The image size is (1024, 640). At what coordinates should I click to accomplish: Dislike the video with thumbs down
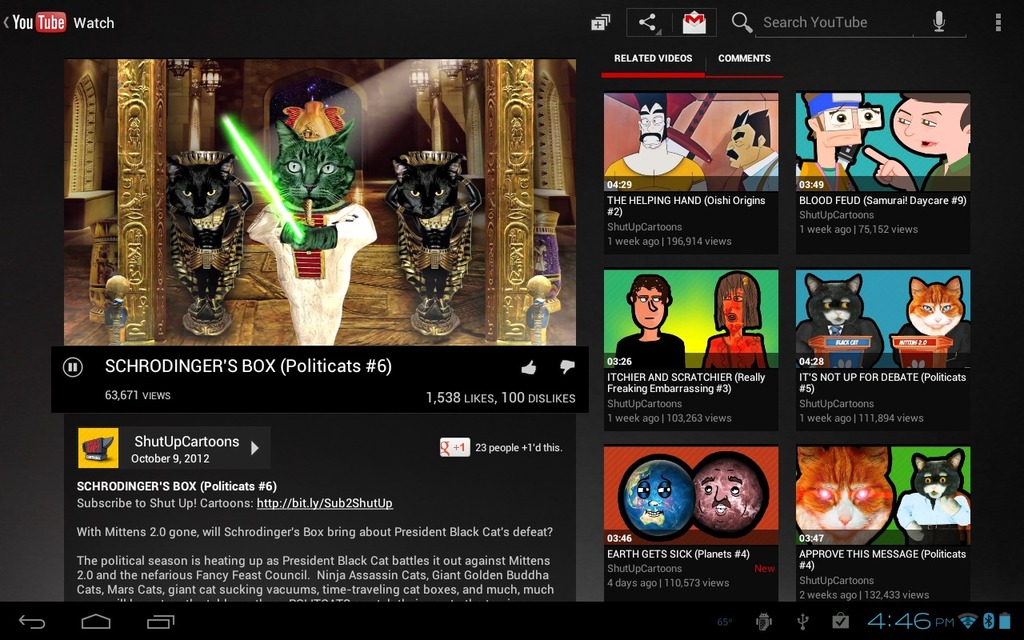click(567, 367)
